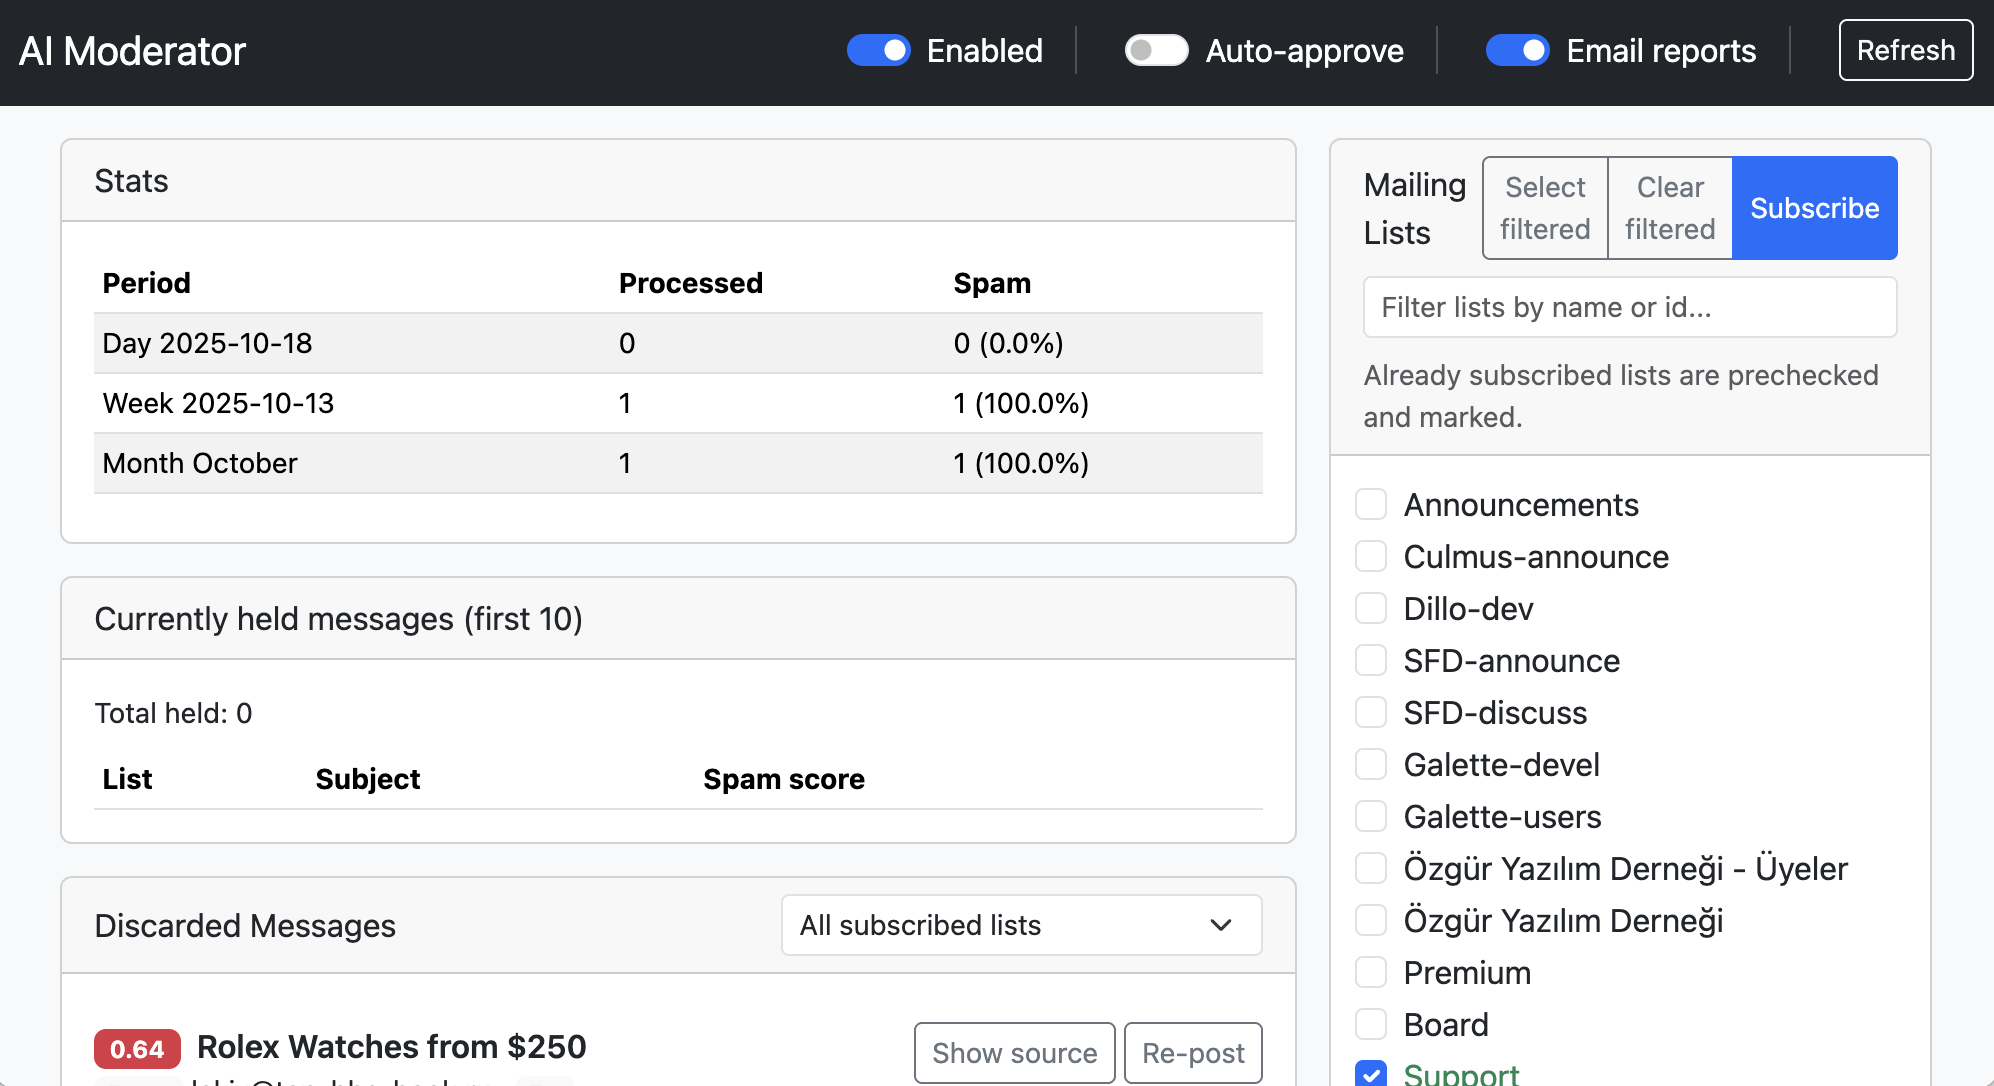Turn on the Auto-approve switch

(1156, 50)
